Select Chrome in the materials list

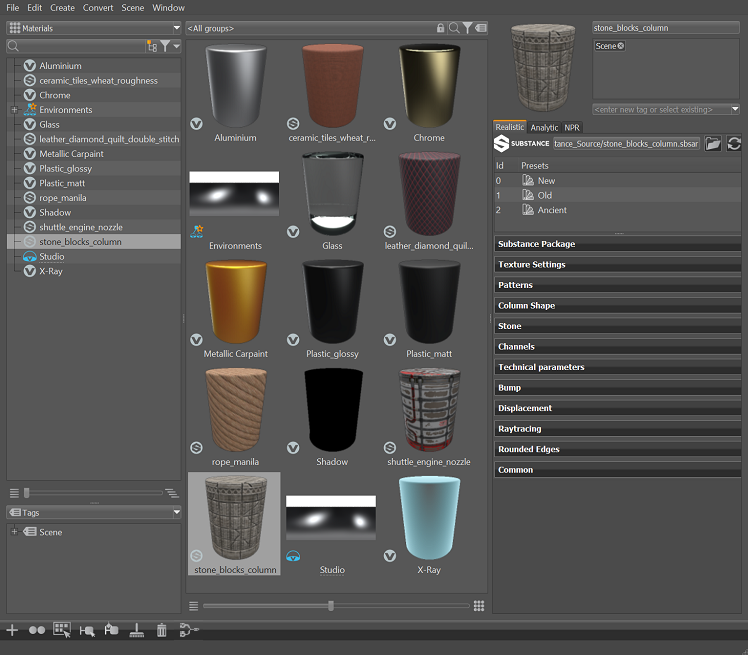[55, 96]
